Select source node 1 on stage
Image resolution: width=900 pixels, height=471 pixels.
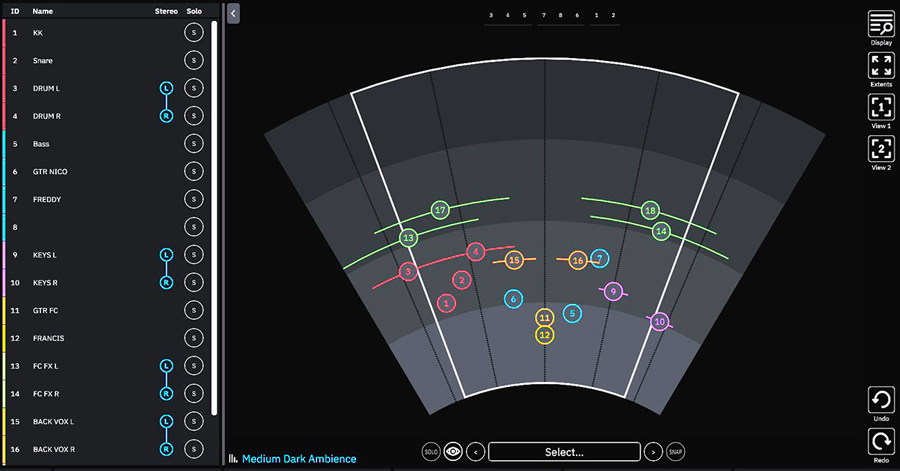(x=447, y=303)
